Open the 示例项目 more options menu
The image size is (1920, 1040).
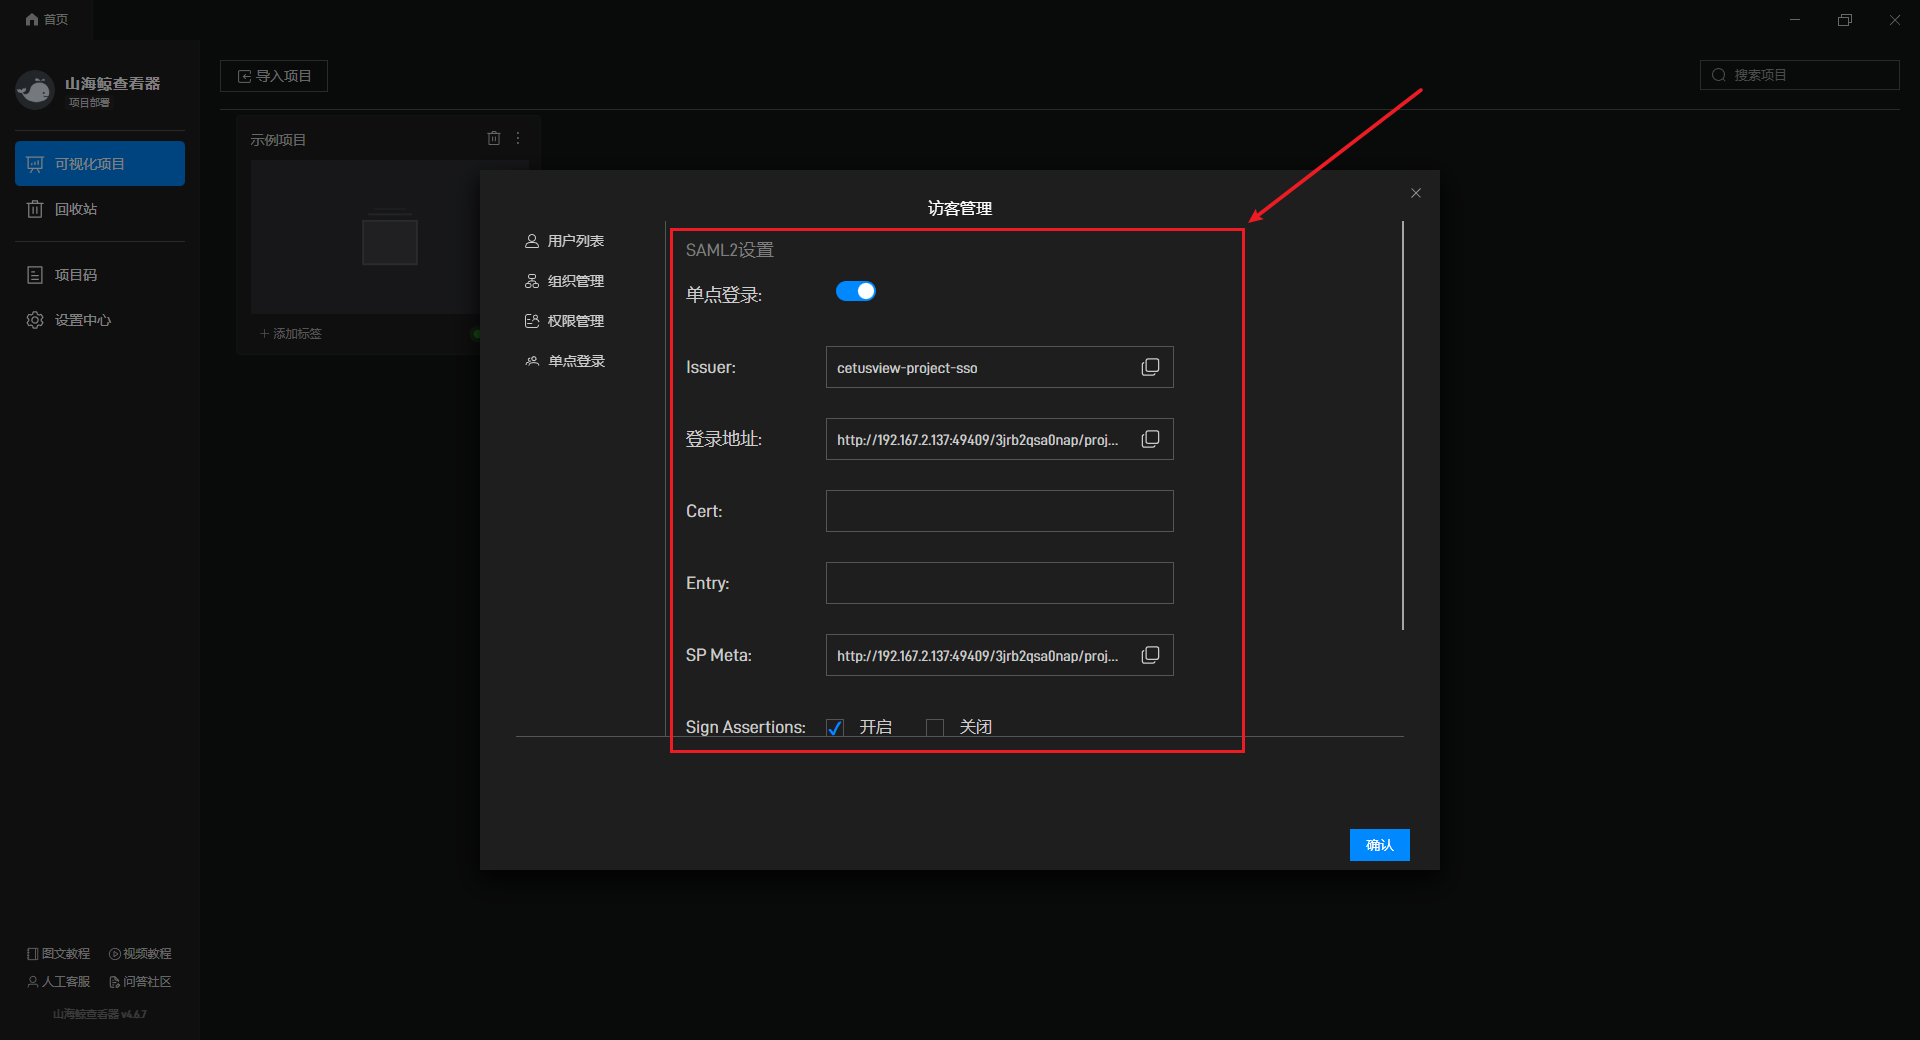[x=518, y=138]
